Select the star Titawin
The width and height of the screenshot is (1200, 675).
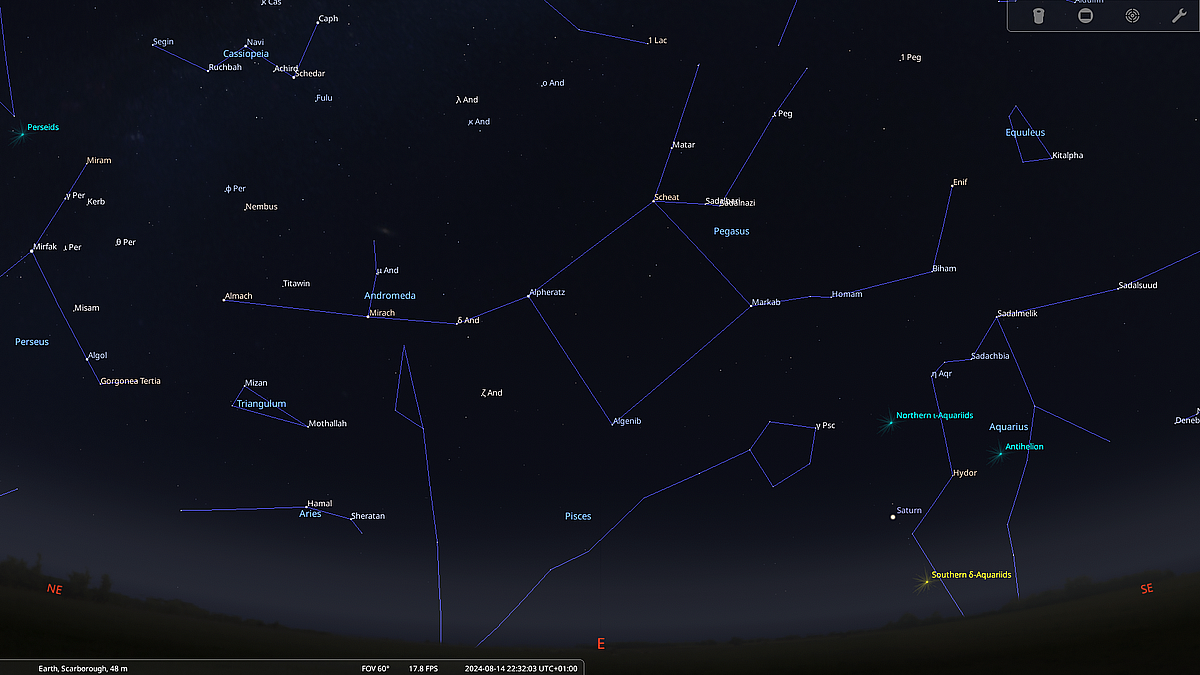(283, 285)
